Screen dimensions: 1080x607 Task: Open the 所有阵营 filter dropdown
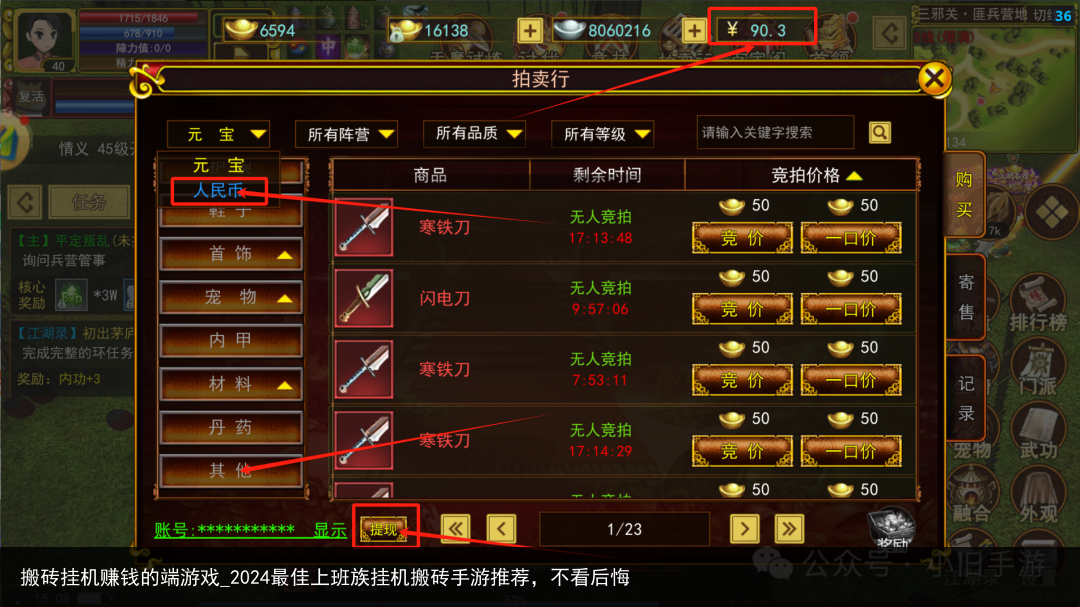346,134
